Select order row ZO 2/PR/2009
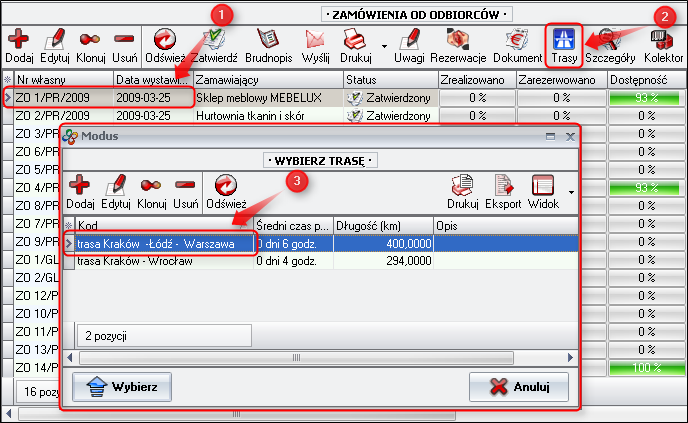 point(60,115)
